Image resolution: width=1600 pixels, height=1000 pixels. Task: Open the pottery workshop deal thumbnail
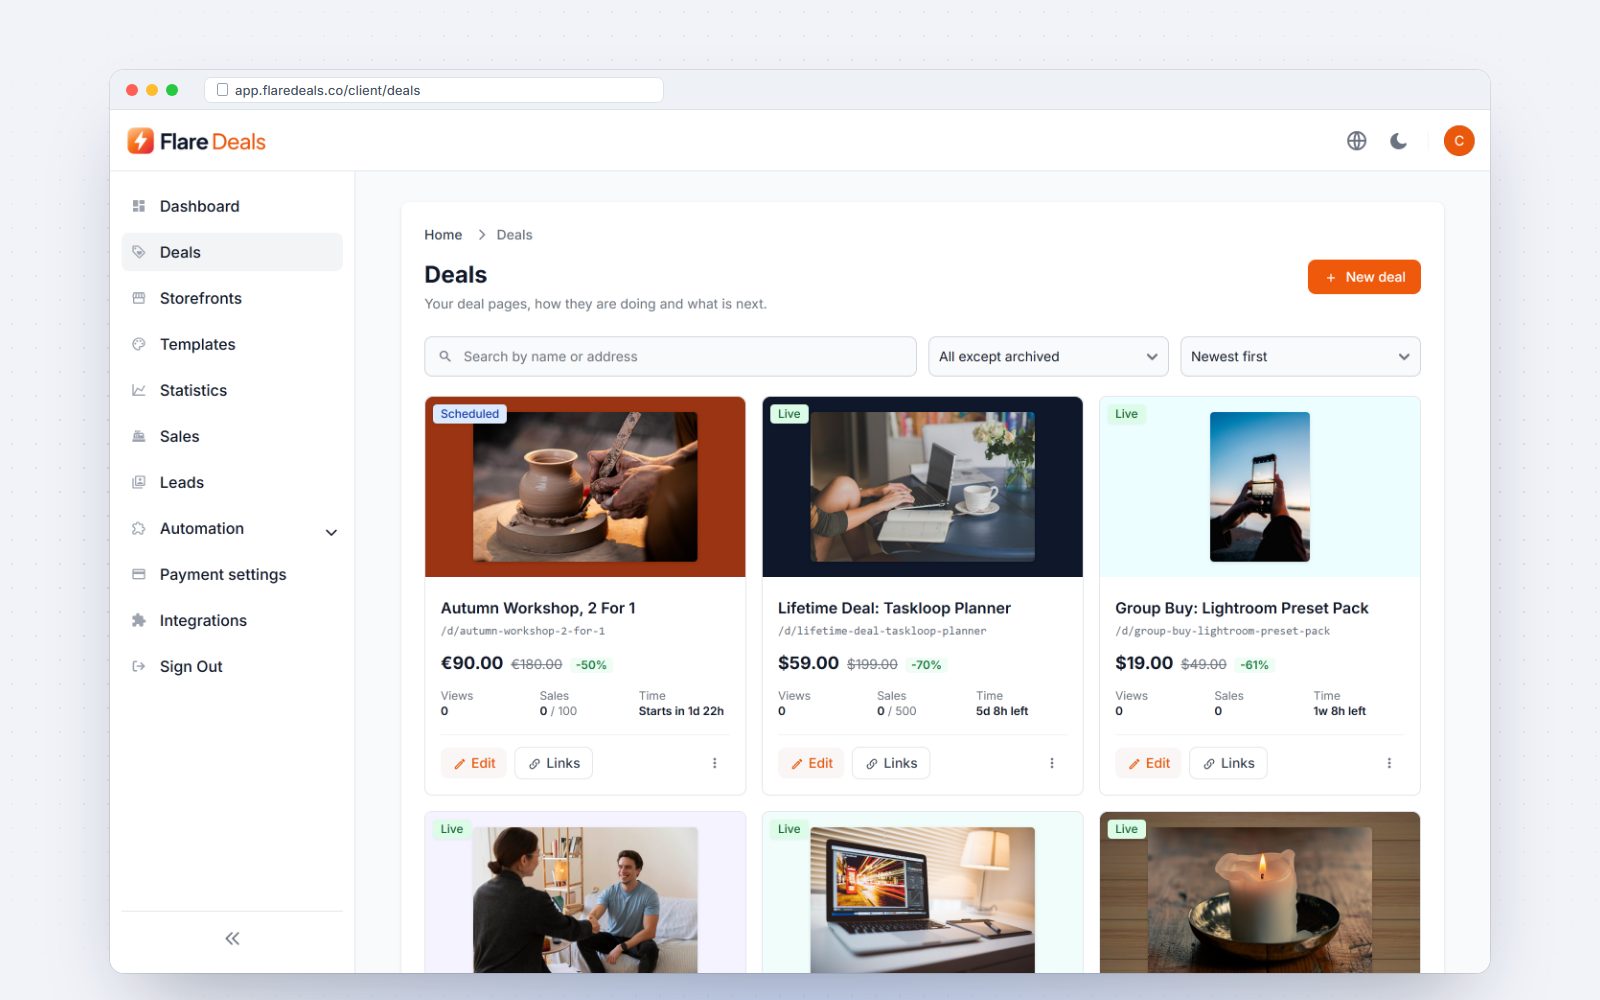(585, 487)
